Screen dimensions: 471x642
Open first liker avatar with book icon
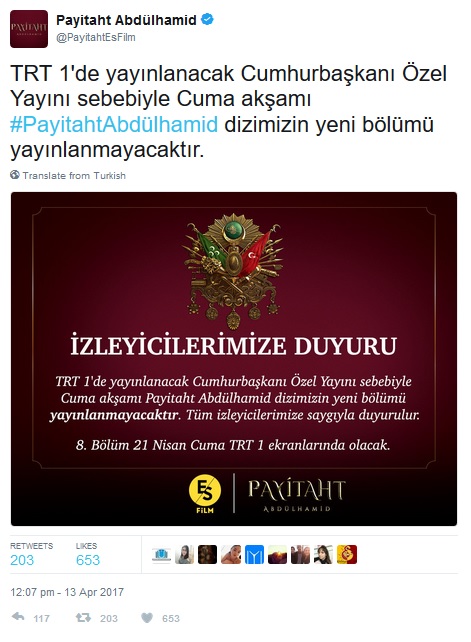point(161,555)
